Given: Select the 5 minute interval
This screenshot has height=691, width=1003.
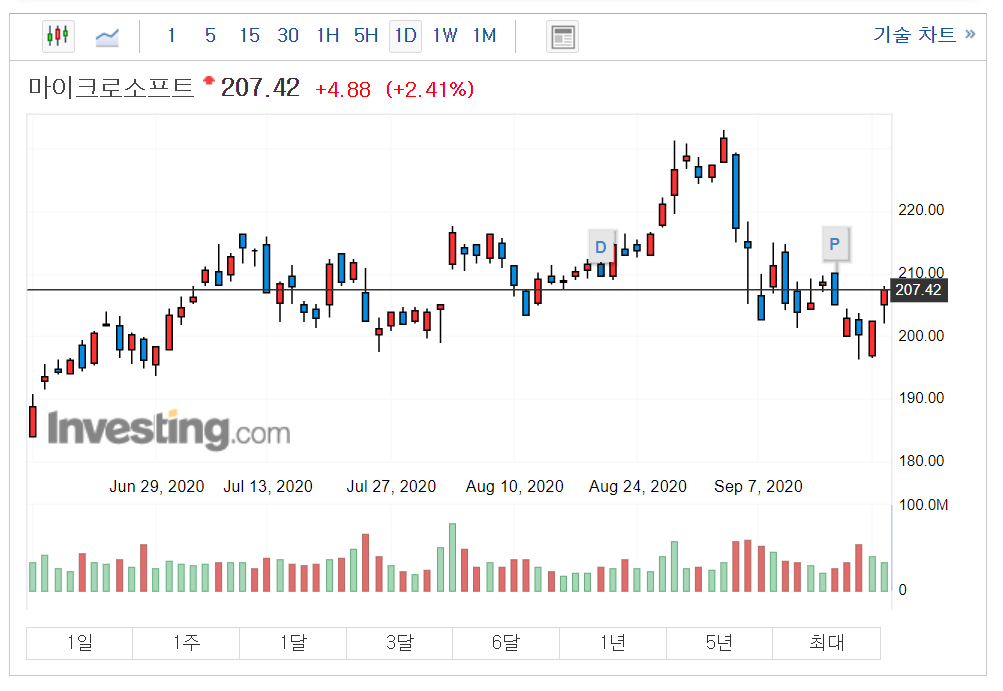Looking at the screenshot, I should [x=210, y=35].
